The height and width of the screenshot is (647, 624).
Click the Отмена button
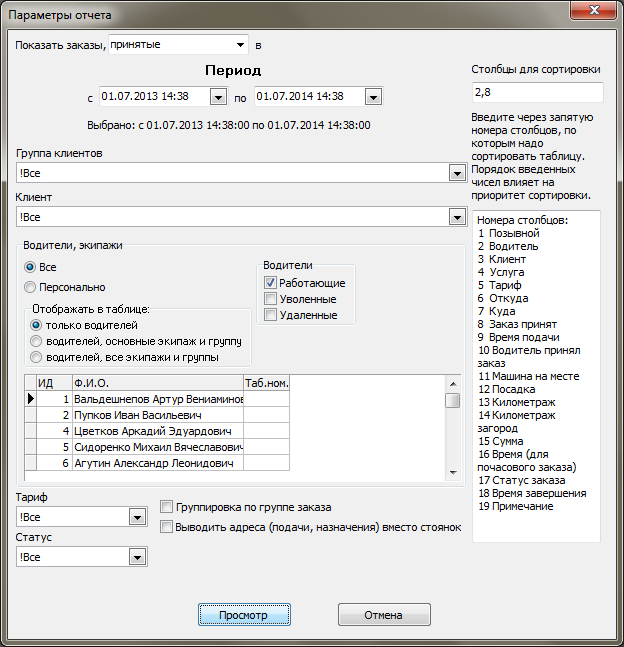click(384, 615)
